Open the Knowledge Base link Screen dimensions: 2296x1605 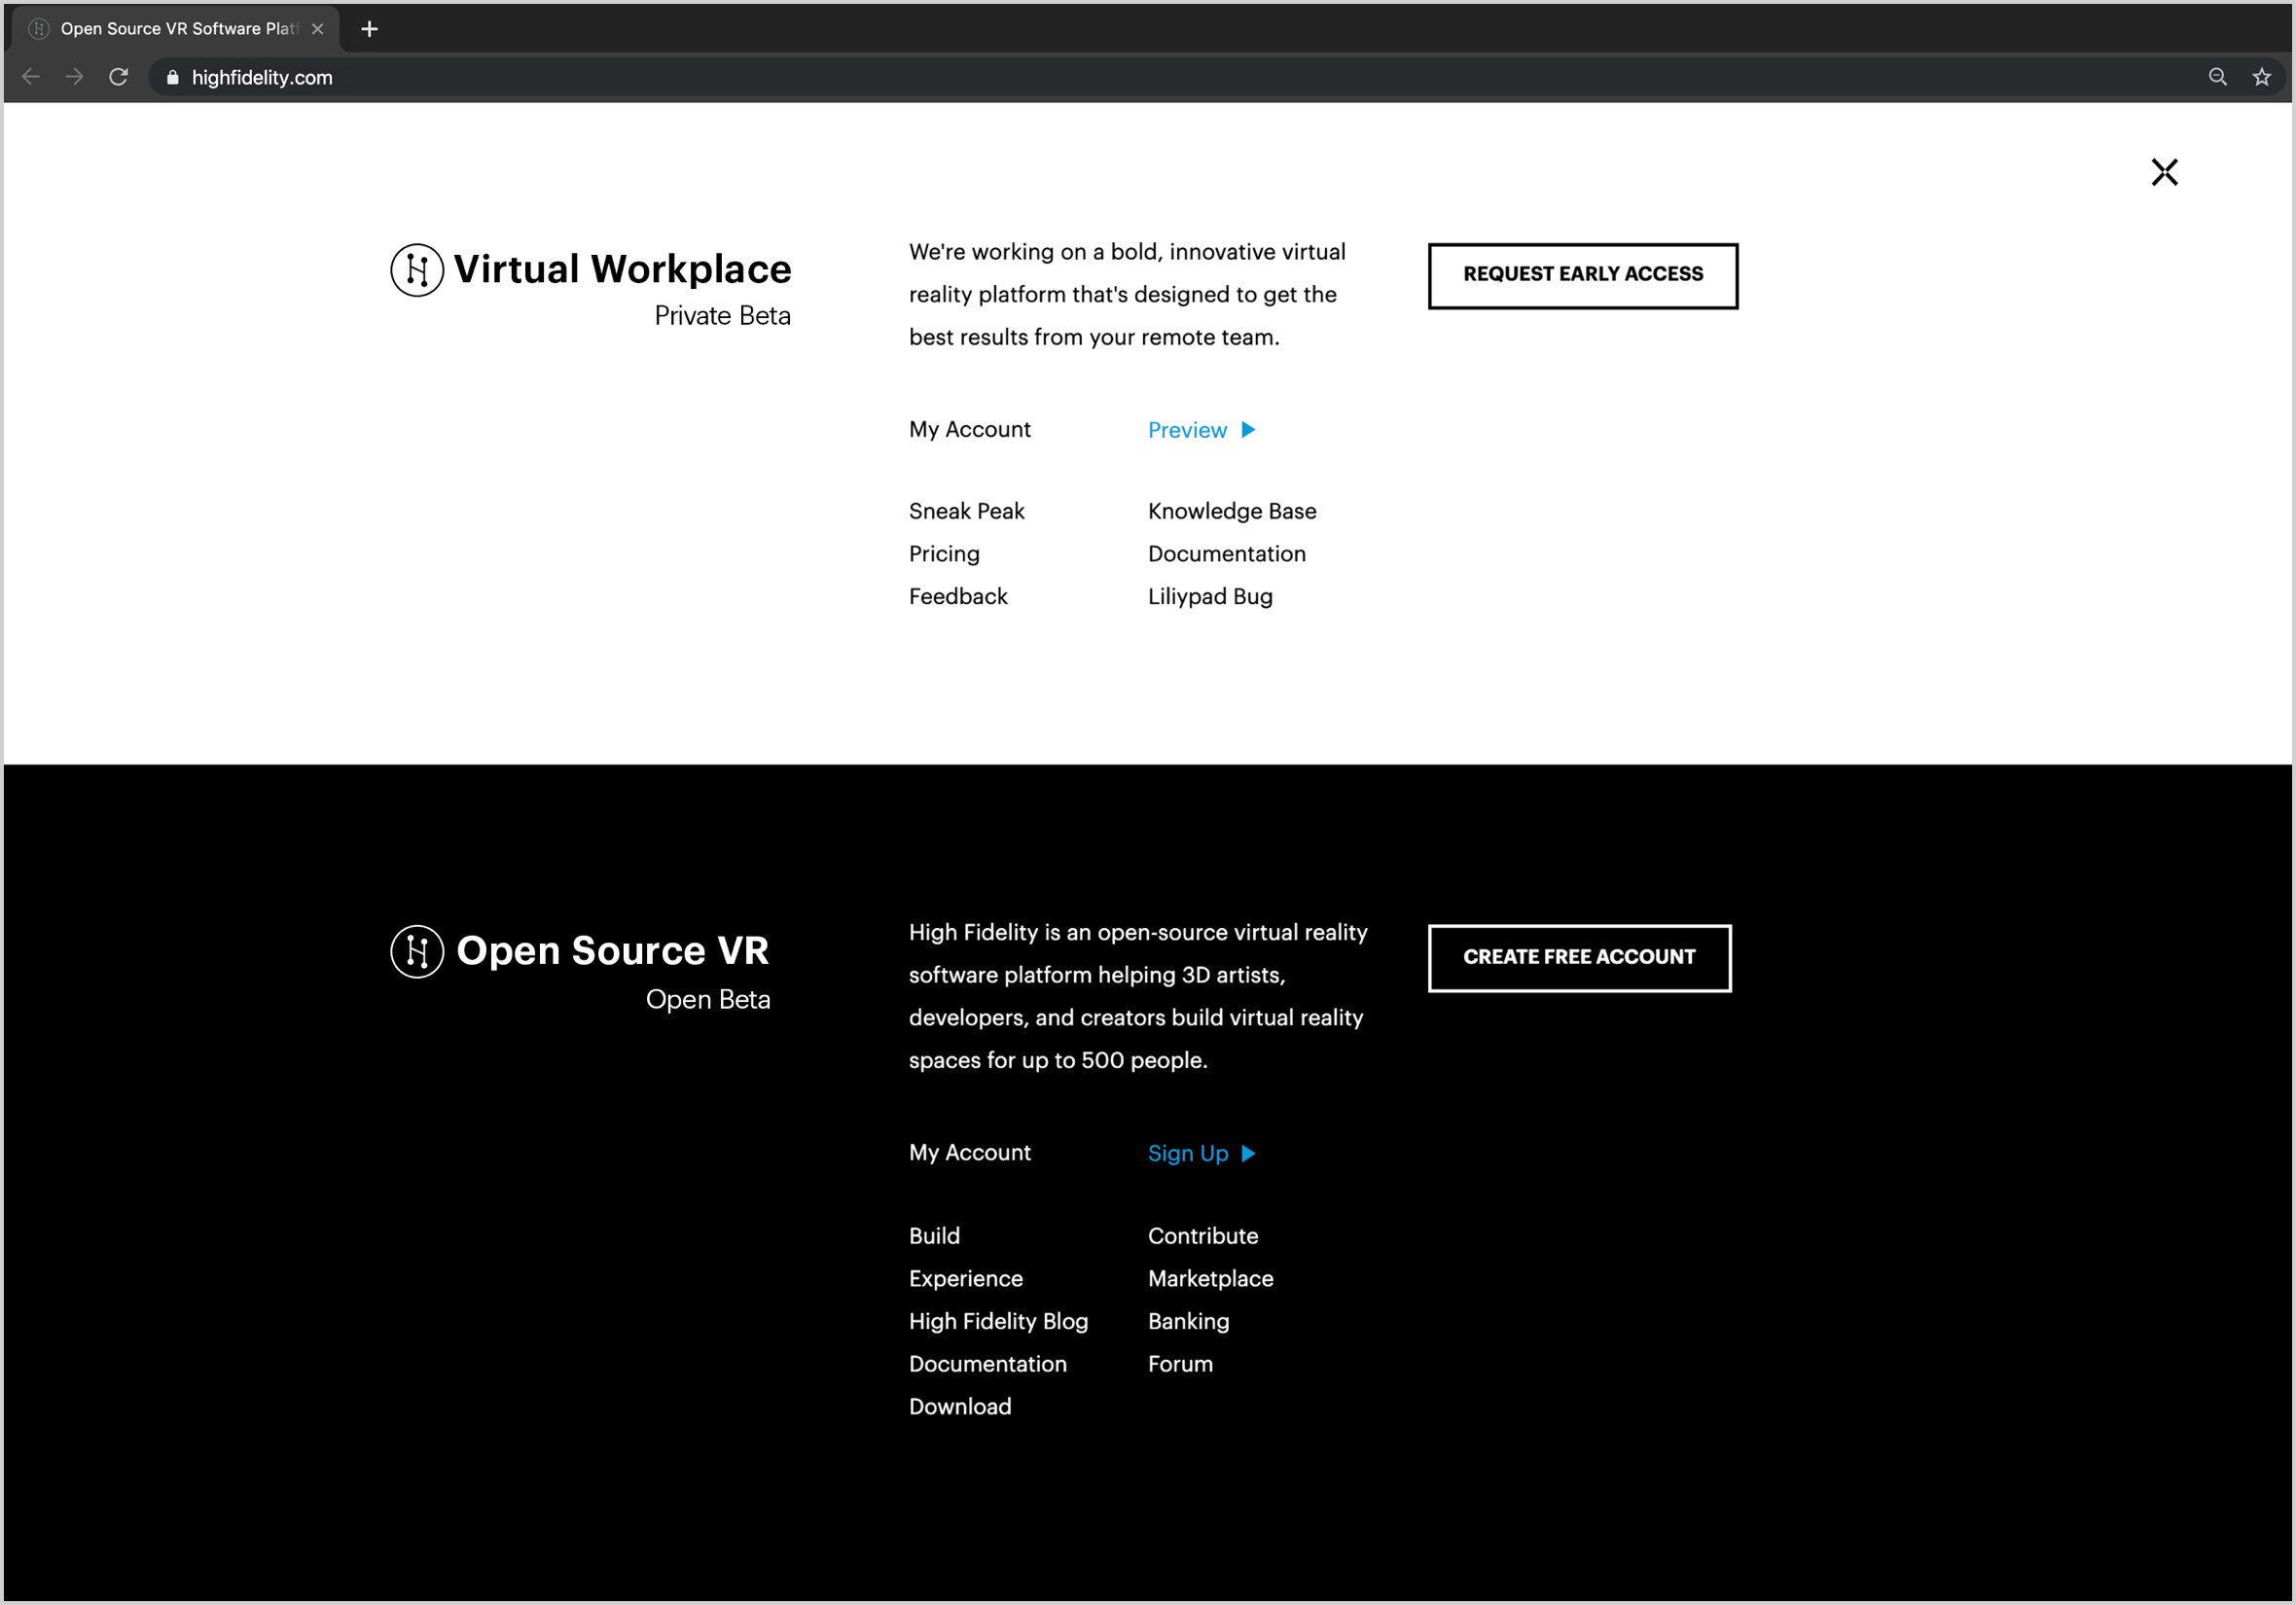[x=1232, y=512]
